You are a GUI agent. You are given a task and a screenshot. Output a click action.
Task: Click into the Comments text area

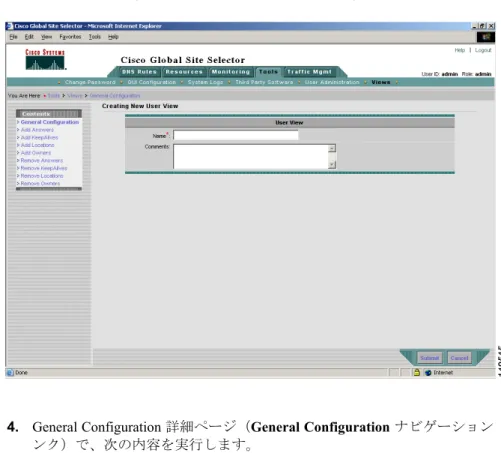251,156
